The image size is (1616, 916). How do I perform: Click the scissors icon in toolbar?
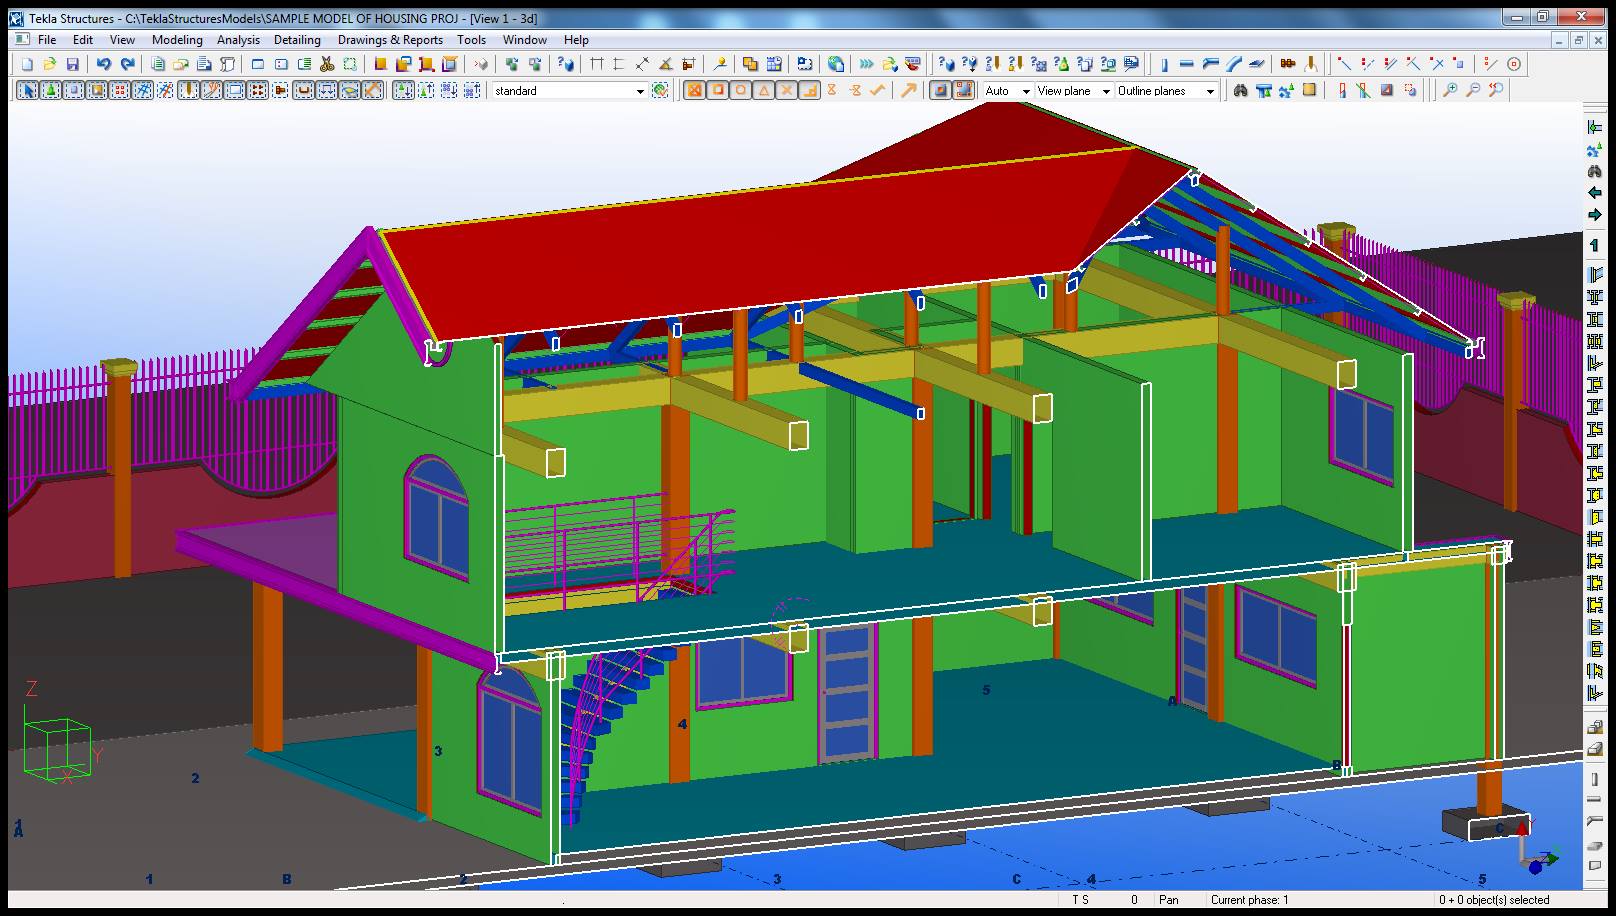(326, 64)
